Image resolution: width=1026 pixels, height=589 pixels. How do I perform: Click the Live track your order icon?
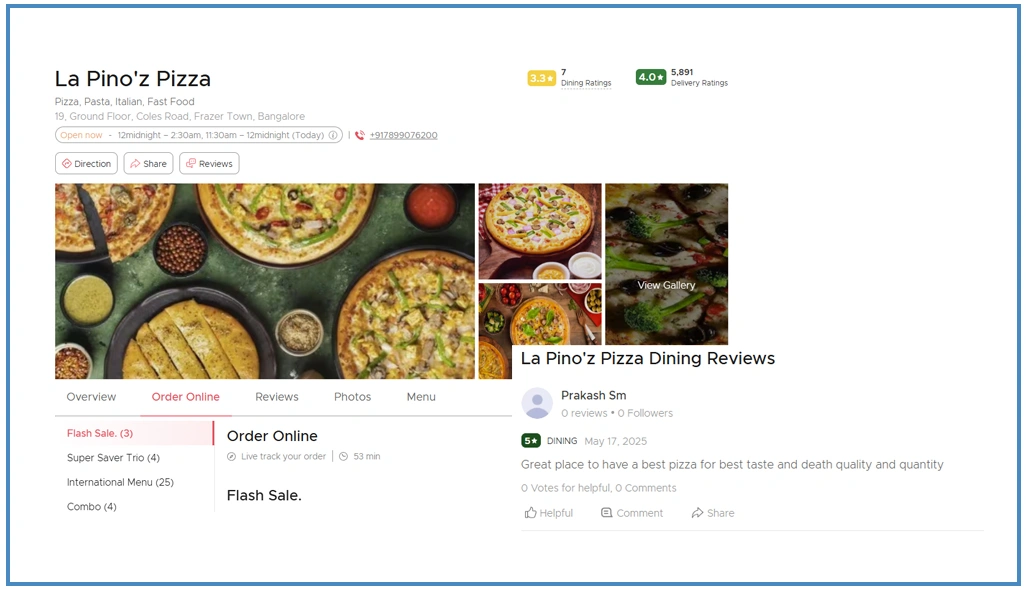(232, 457)
